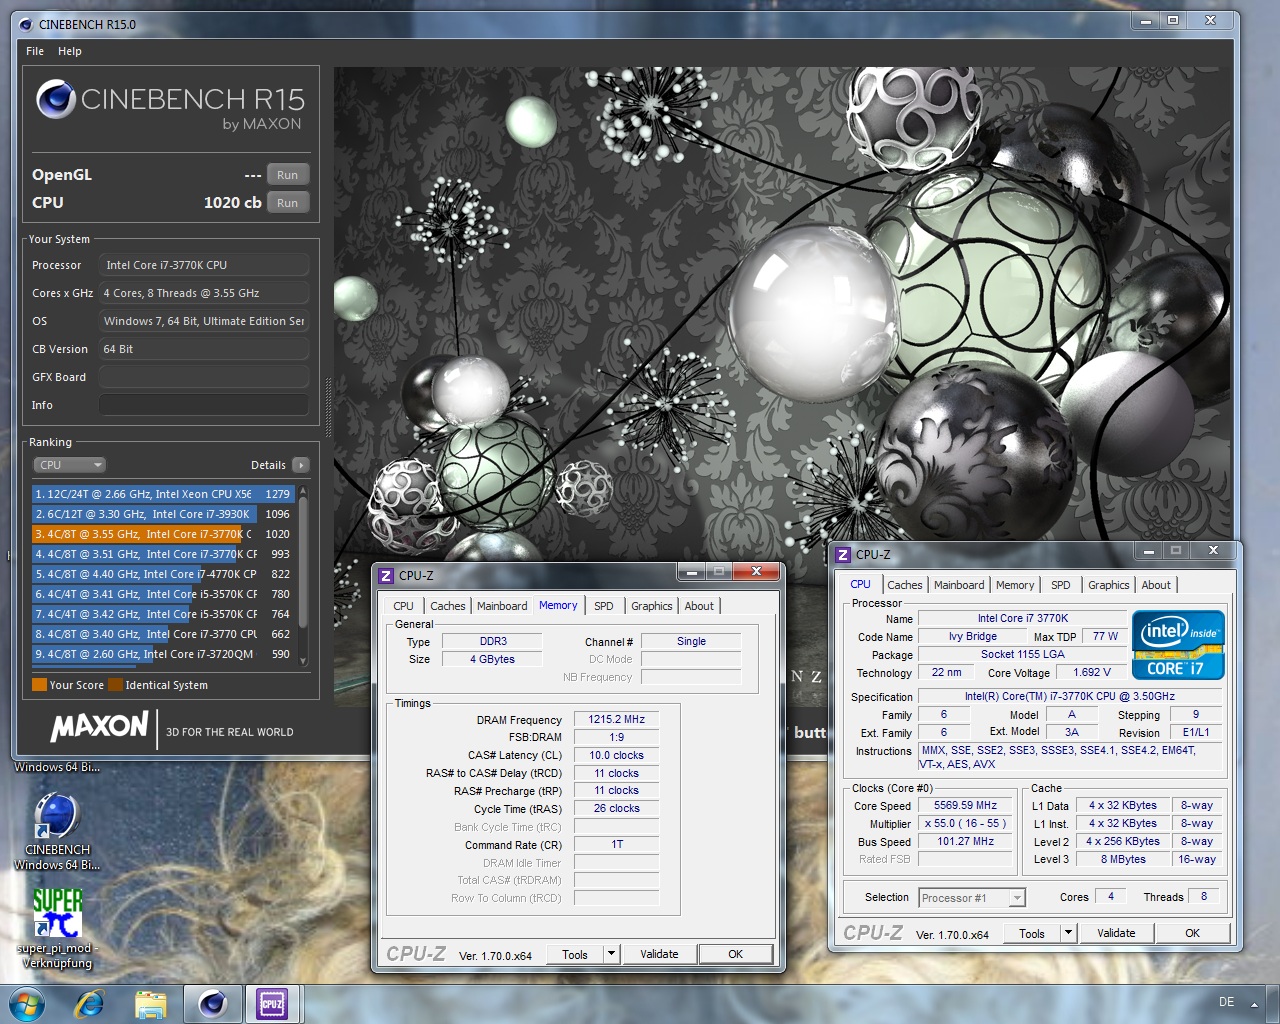Screen dimensions: 1280x1024
Task: Click CPU-Z CPU window title icon
Action: tap(843, 554)
